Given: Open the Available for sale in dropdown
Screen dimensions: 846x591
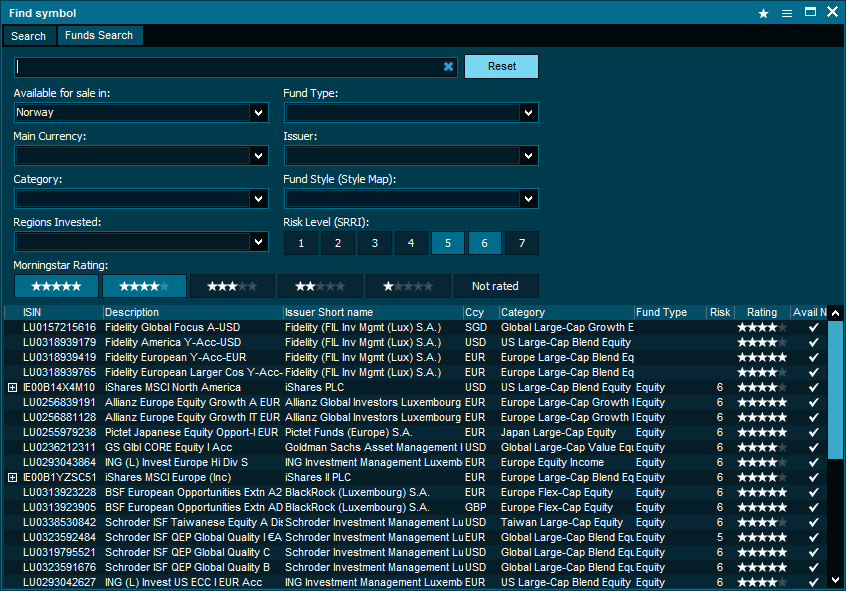Looking at the screenshot, I should [258, 112].
